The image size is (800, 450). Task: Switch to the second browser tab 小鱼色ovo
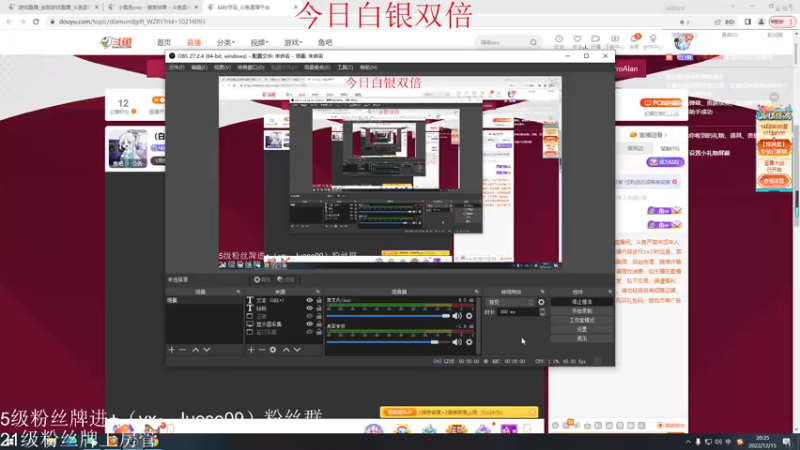(152, 7)
